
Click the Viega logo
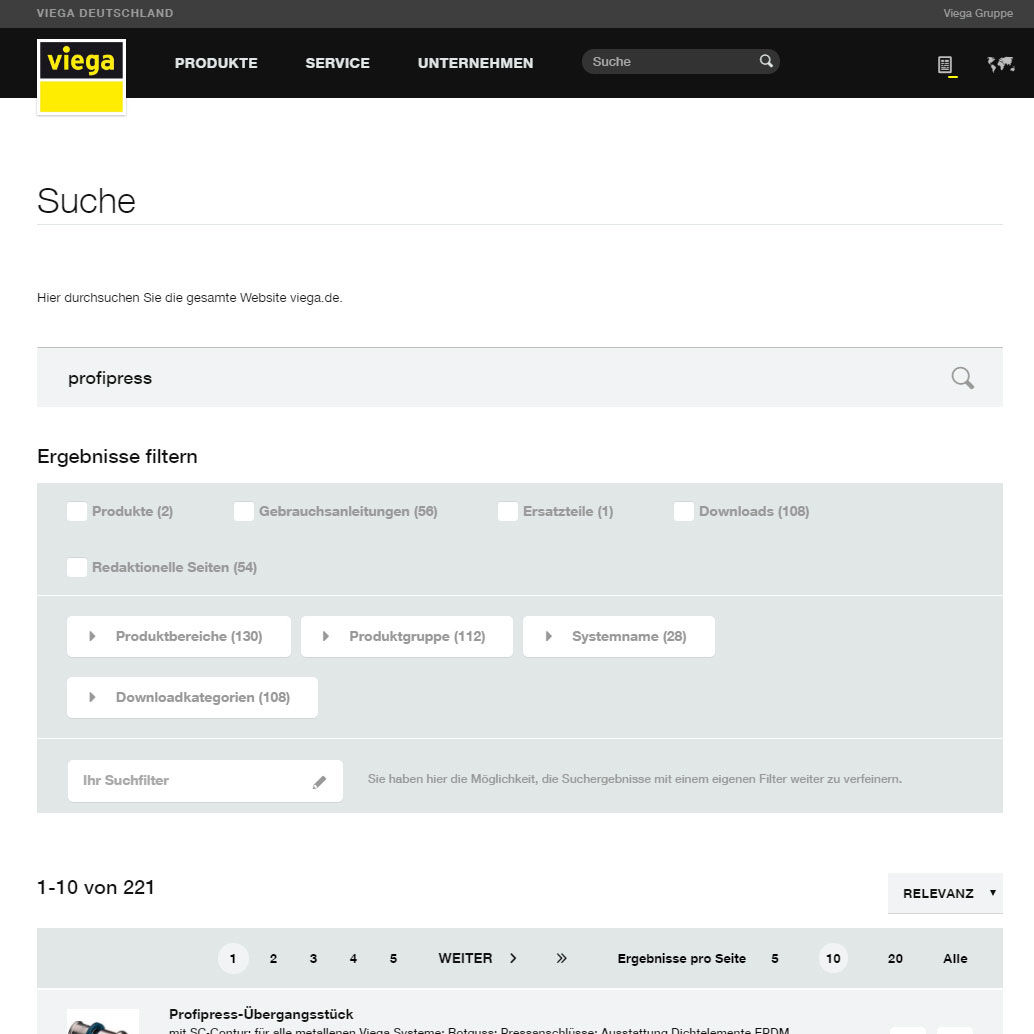coord(81,76)
